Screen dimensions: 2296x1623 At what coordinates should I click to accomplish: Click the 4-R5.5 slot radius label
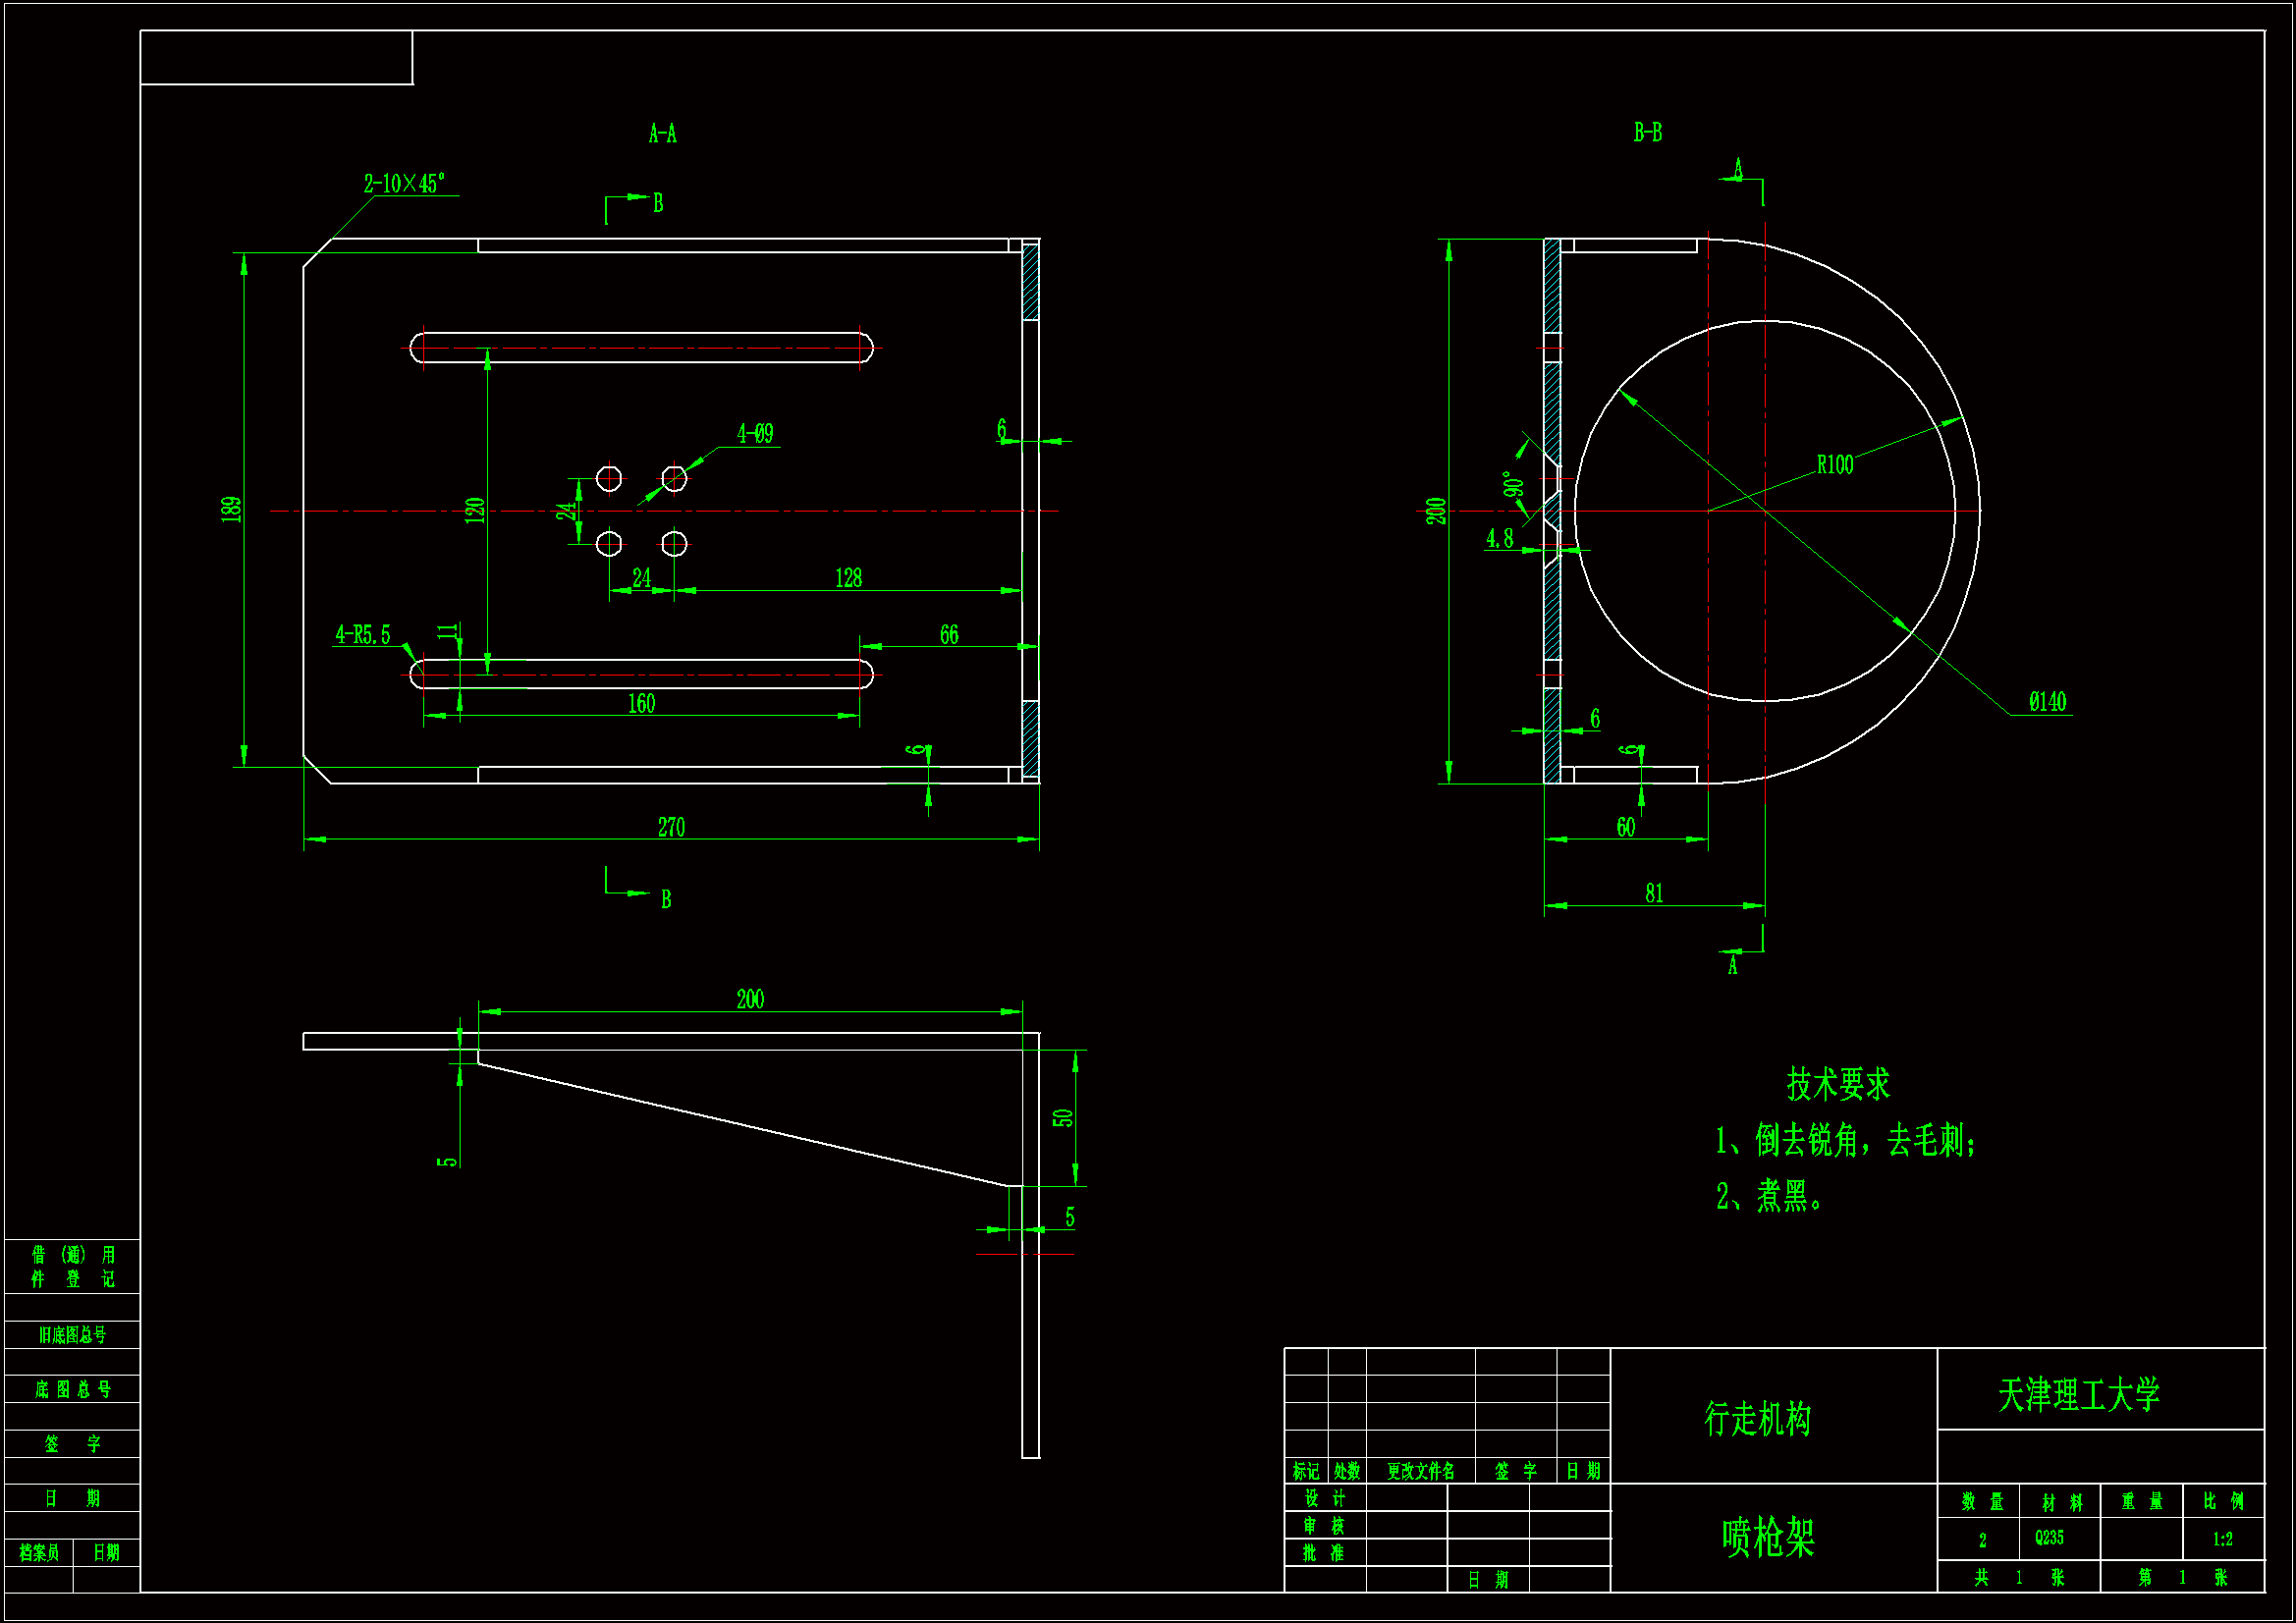click(x=362, y=635)
